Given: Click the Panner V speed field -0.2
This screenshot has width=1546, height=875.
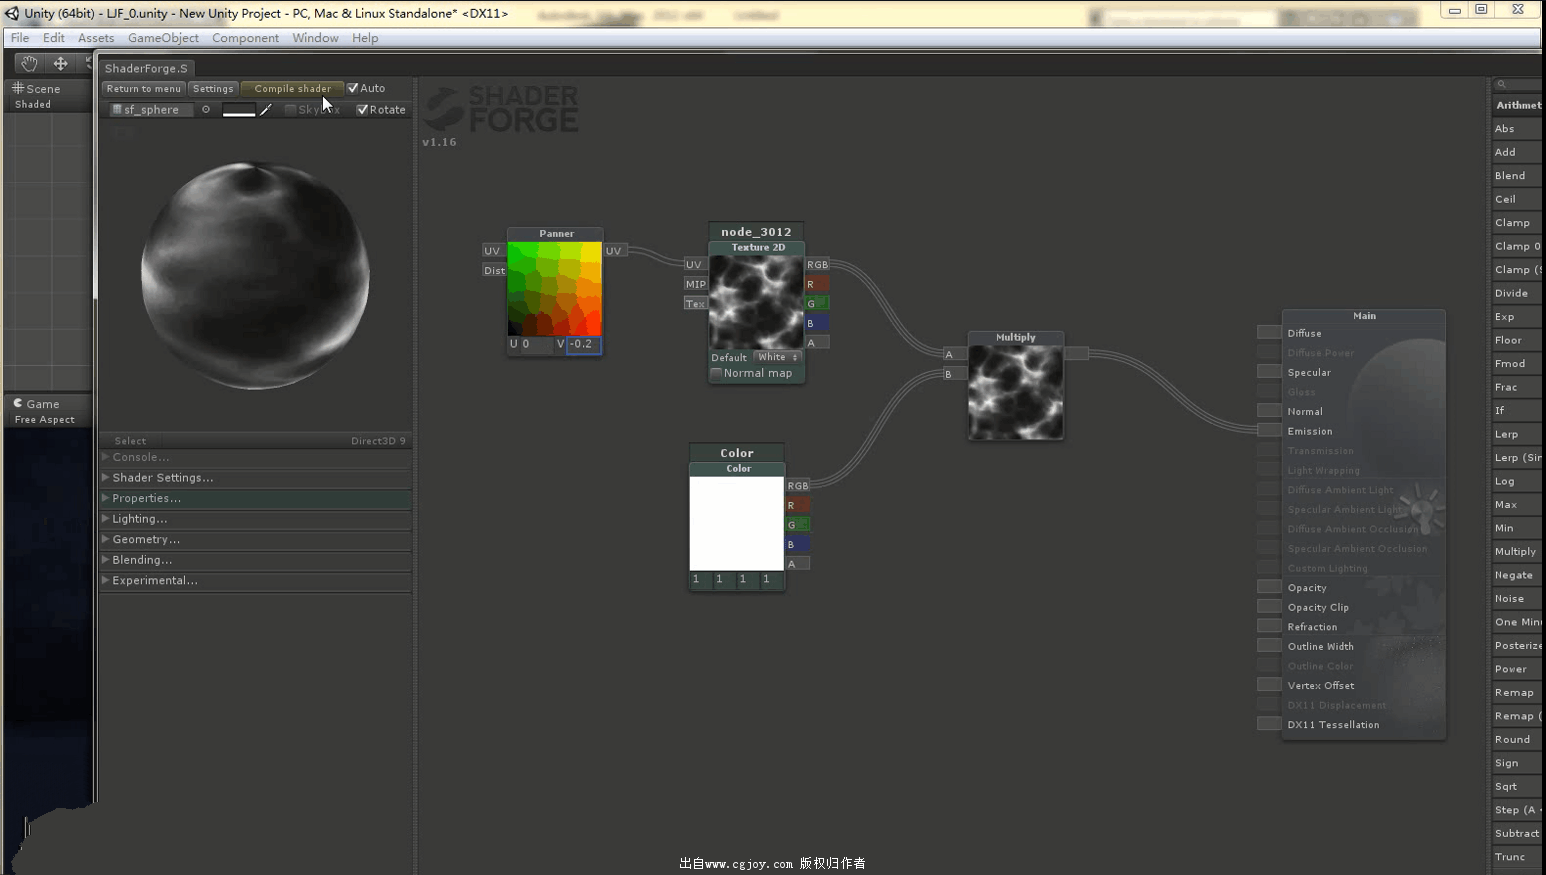Looking at the screenshot, I should click(583, 344).
